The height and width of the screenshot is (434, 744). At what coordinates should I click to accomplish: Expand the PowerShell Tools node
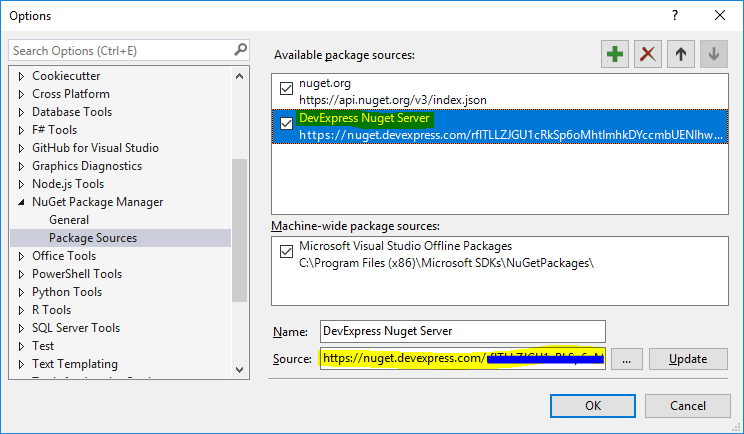click(21, 275)
